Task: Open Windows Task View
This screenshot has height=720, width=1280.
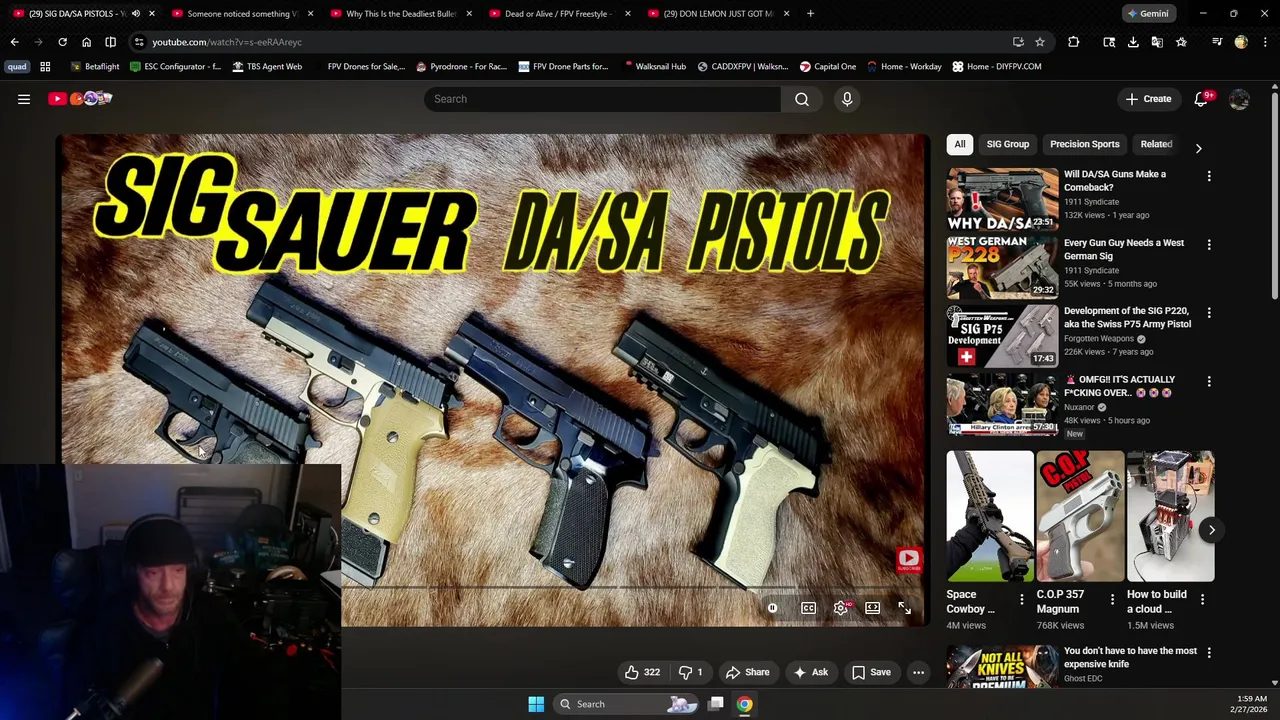Action: coord(716,704)
